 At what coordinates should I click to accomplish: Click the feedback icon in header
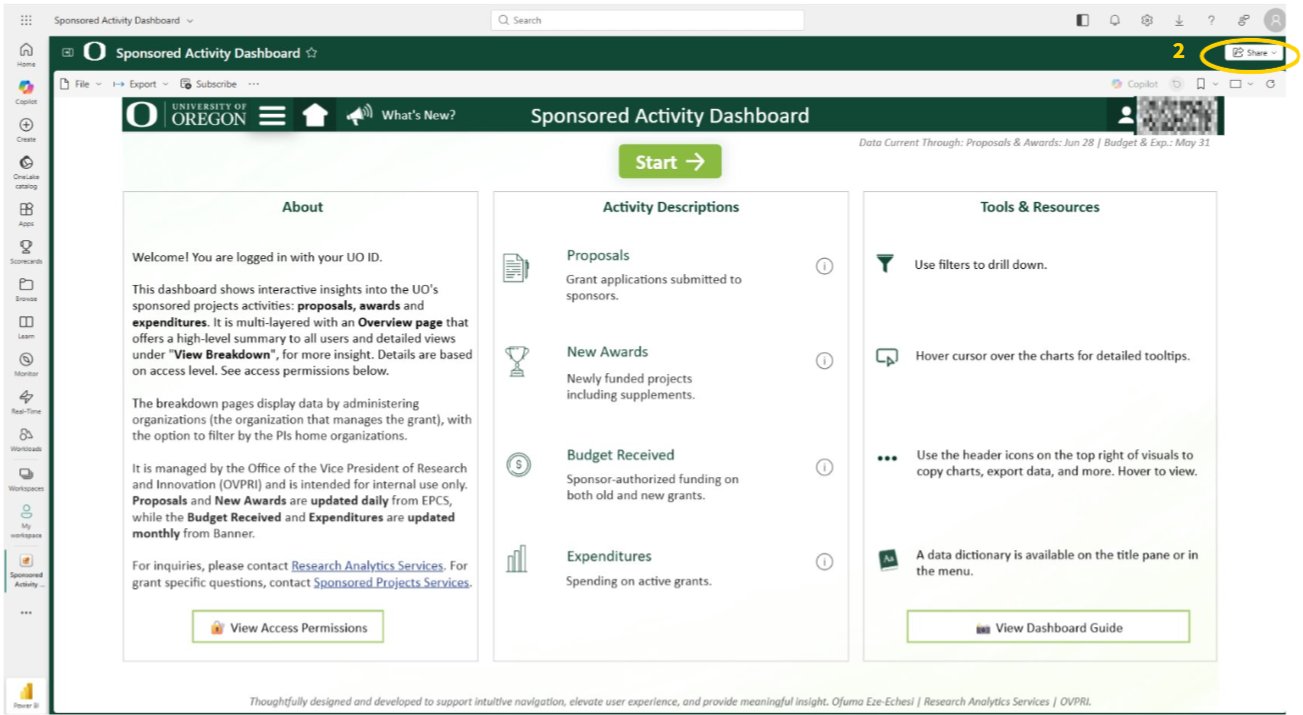click(1243, 20)
